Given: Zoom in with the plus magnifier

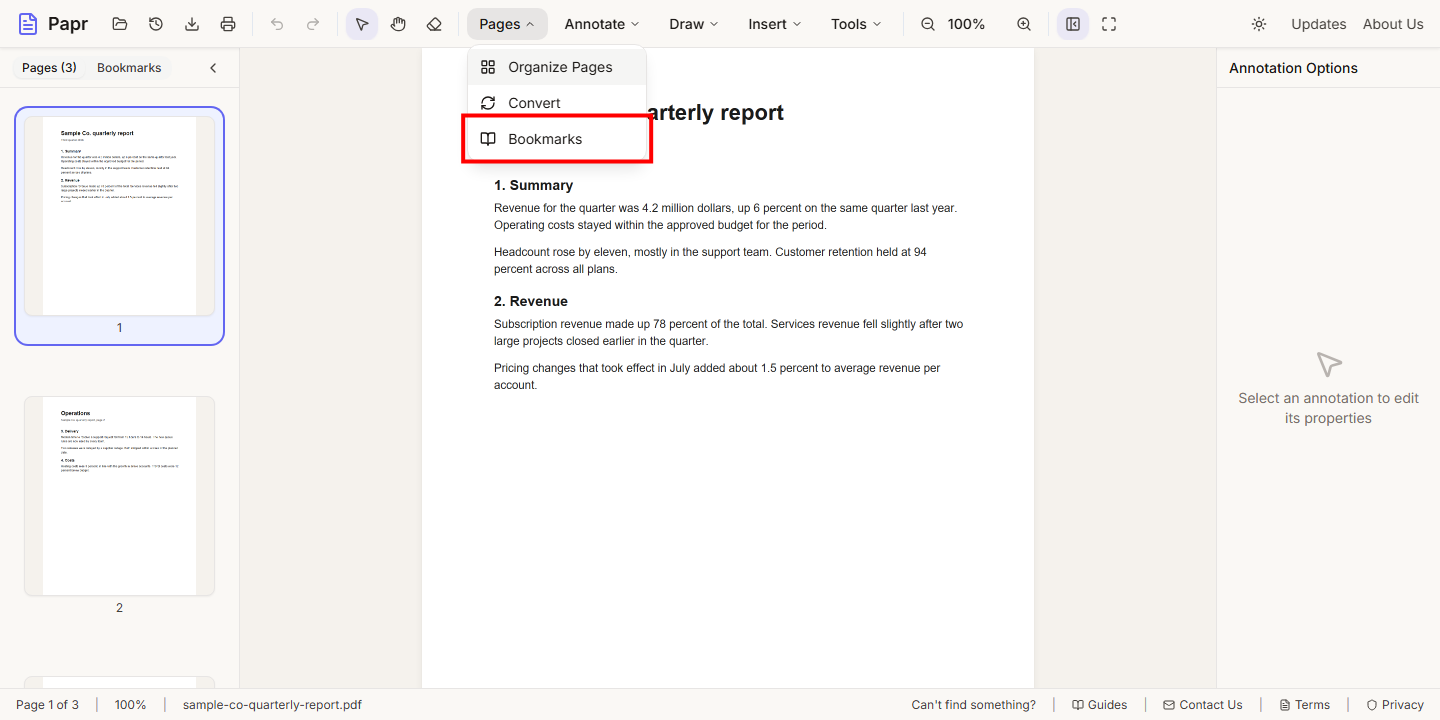Looking at the screenshot, I should pos(1024,24).
